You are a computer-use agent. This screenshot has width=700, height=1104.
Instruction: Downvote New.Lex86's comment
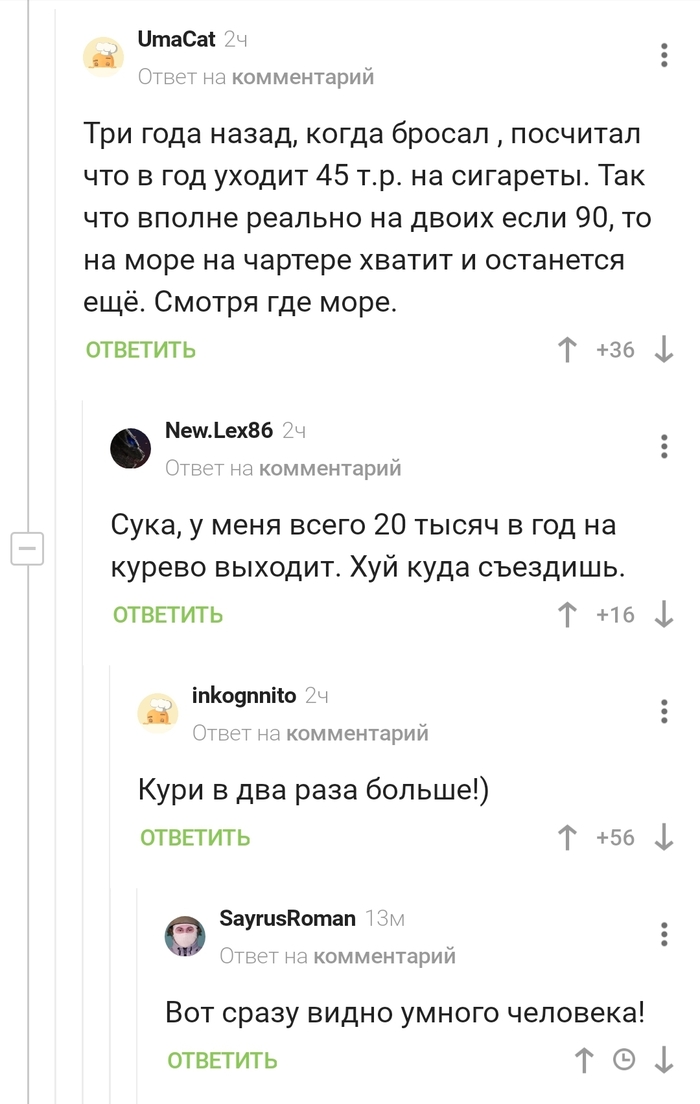pos(663,614)
